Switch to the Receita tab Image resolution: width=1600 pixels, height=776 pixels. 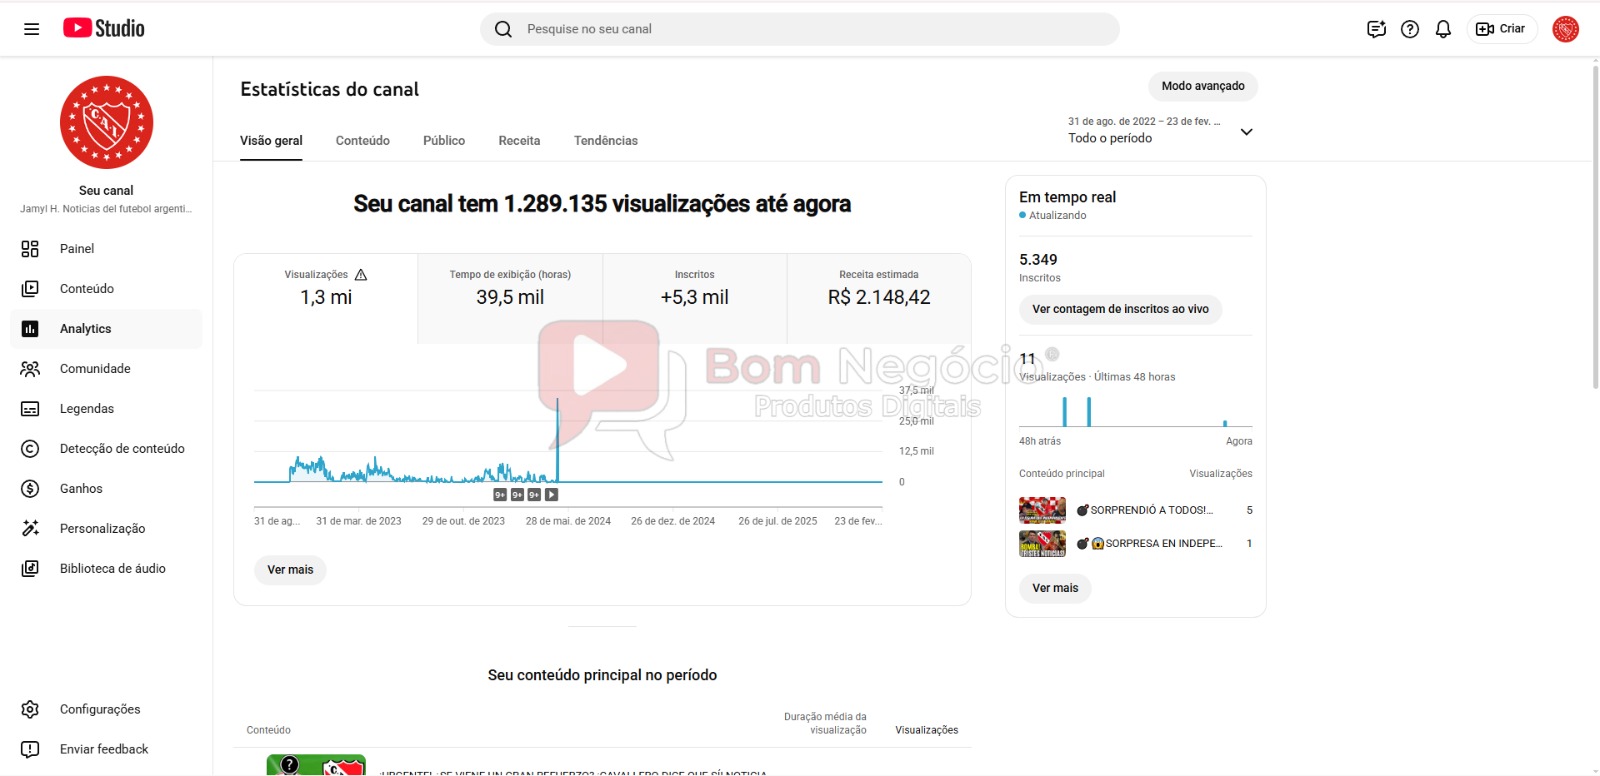pyautogui.click(x=519, y=141)
